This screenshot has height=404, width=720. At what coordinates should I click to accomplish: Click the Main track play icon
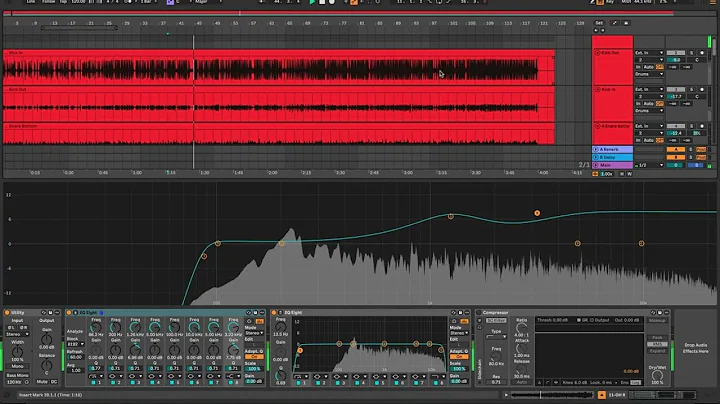[x=596, y=165]
